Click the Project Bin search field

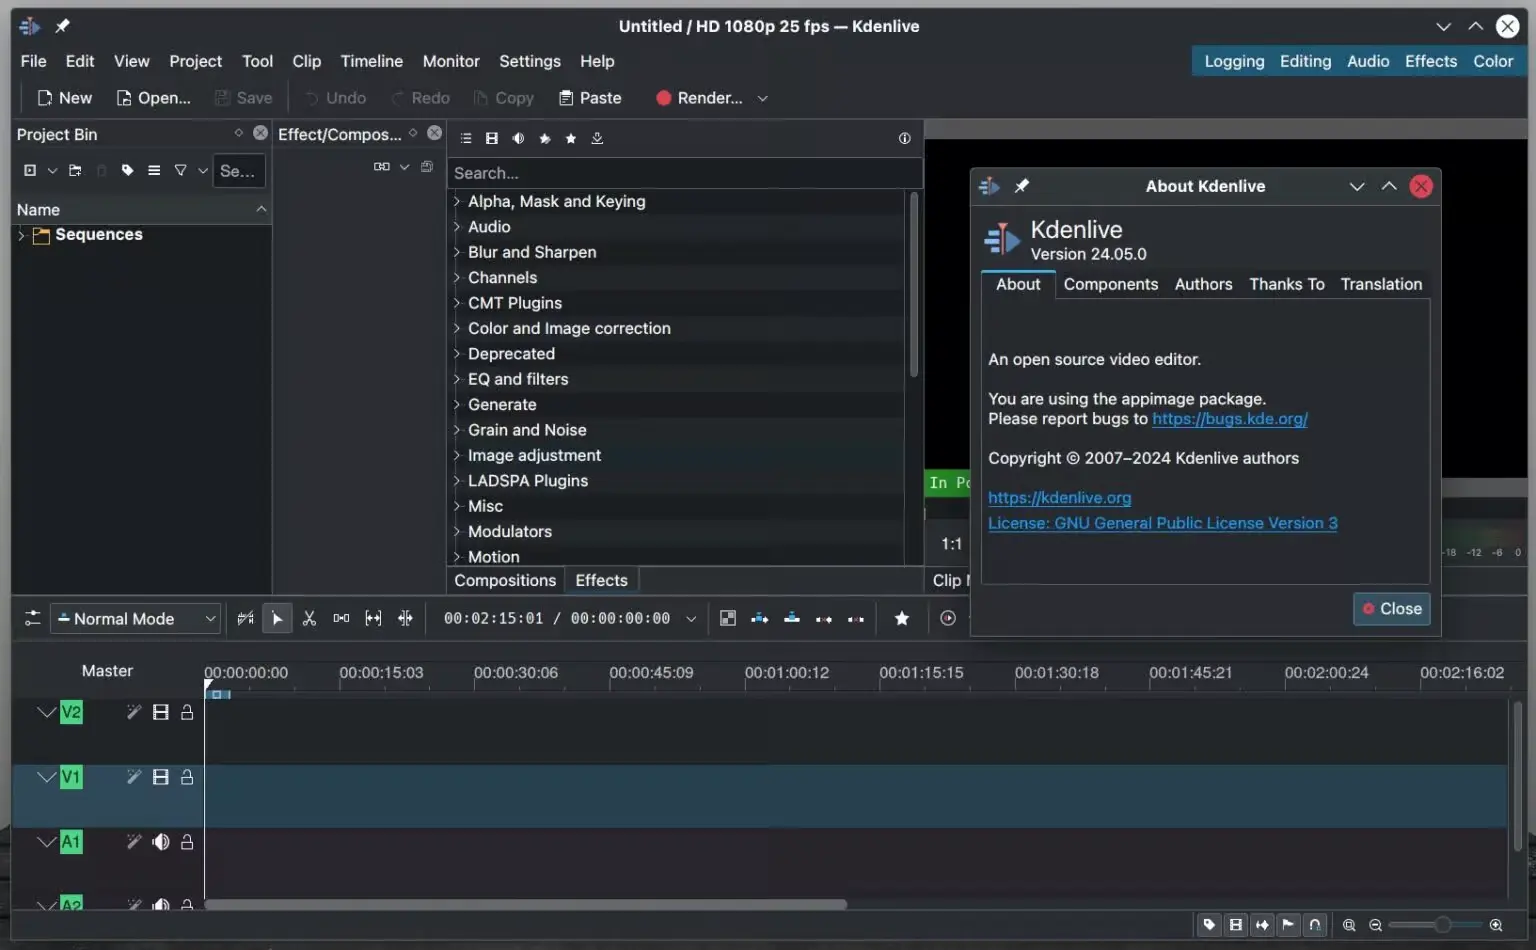click(x=239, y=171)
